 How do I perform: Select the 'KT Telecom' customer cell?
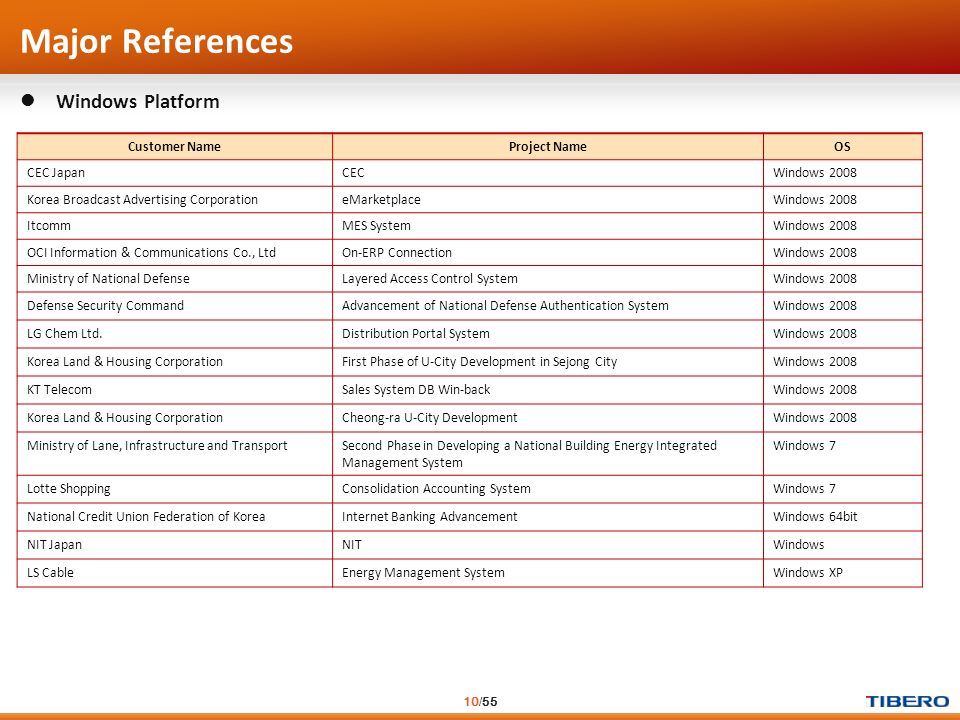(x=174, y=389)
